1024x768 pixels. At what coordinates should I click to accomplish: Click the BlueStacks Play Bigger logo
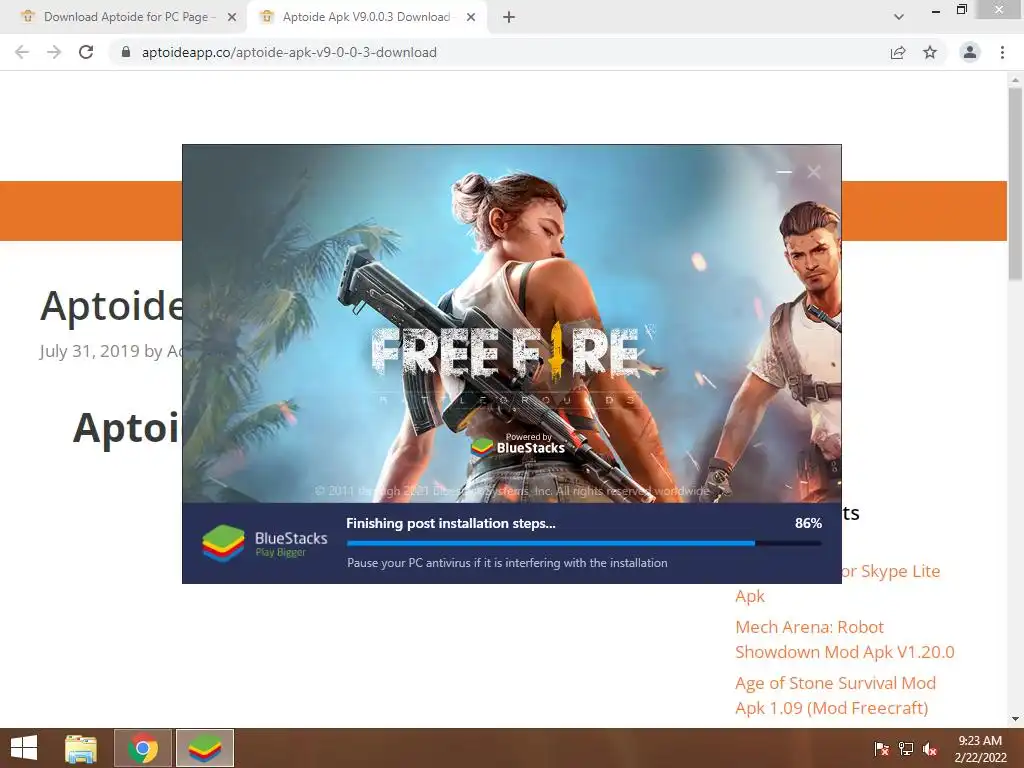264,543
